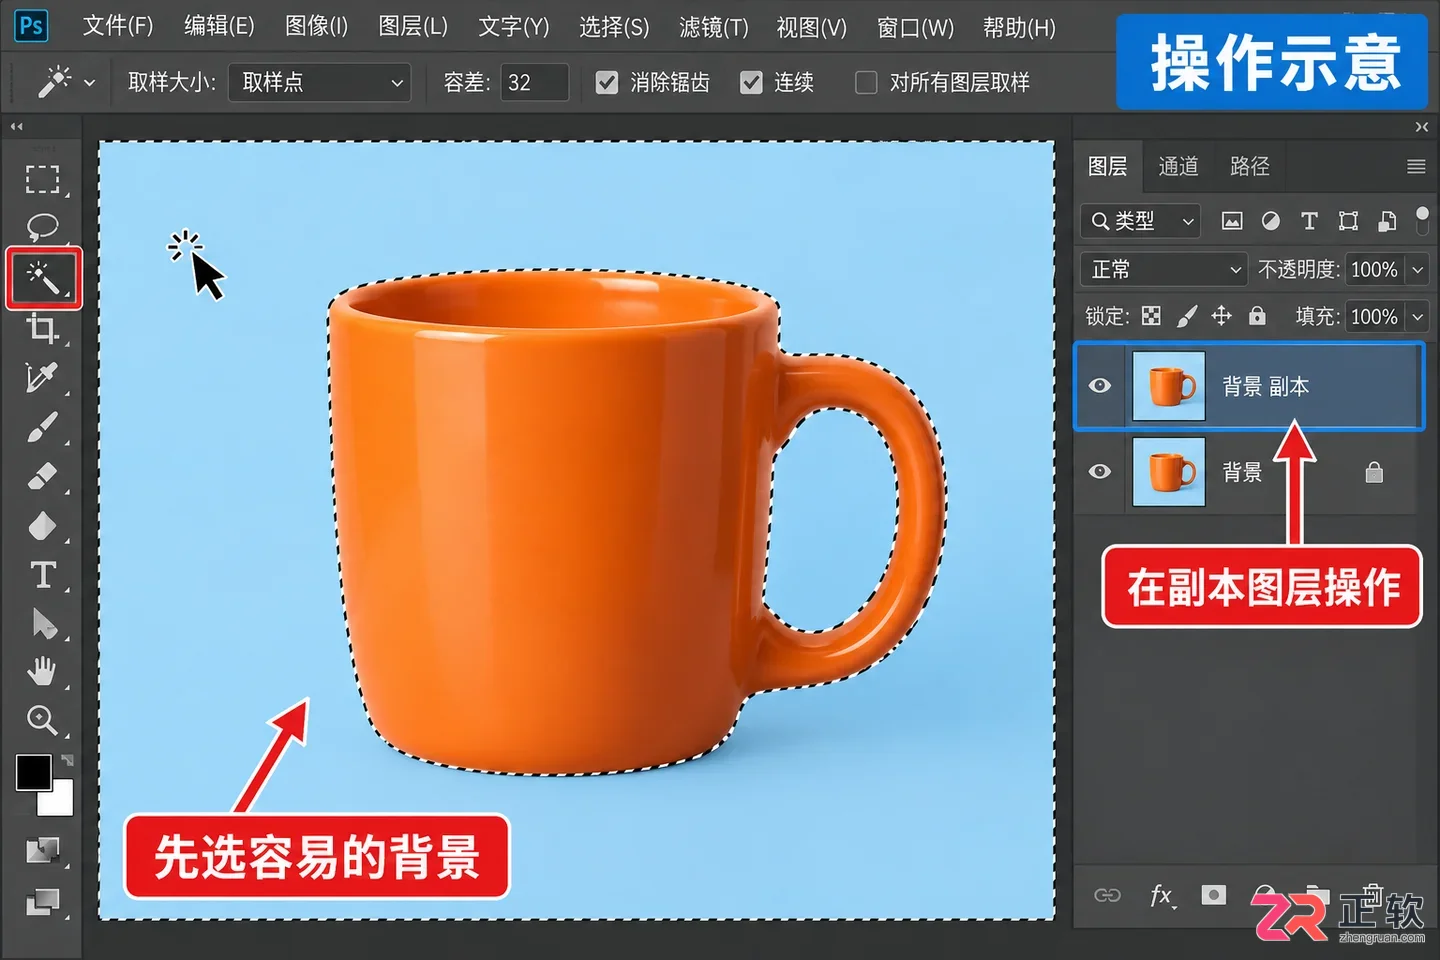This screenshot has height=960, width=1440.
Task: Select the Eraser tool
Action: (42, 476)
